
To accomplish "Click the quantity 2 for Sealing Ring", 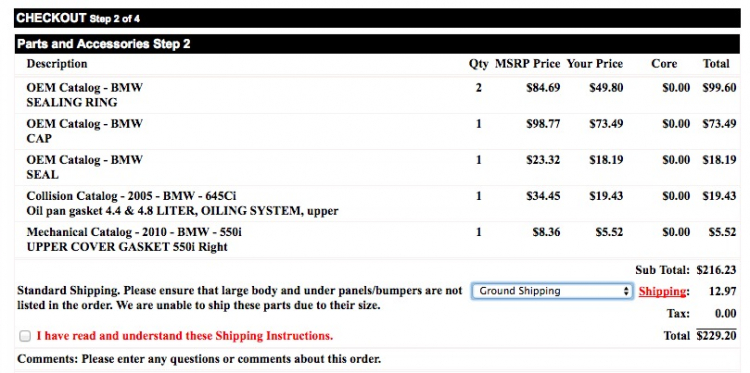I will [478, 88].
